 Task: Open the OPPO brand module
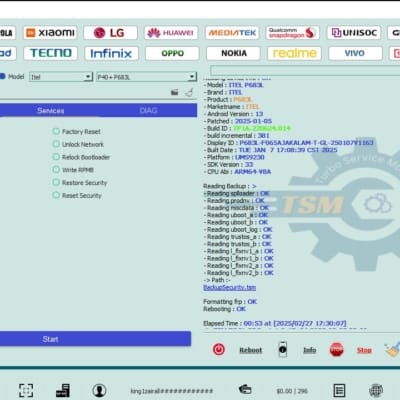click(x=172, y=53)
